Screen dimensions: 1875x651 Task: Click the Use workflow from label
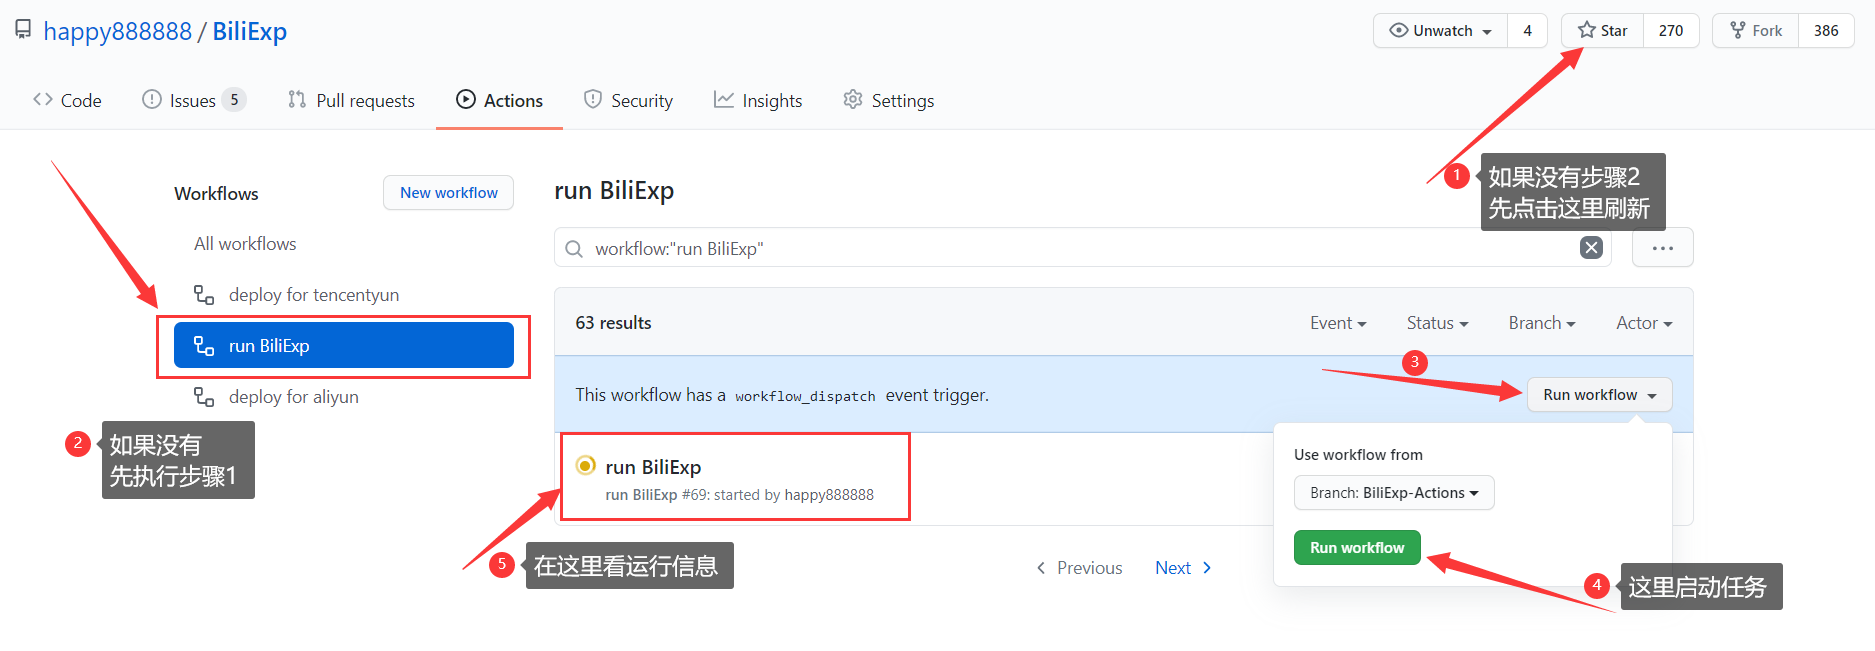(x=1358, y=455)
